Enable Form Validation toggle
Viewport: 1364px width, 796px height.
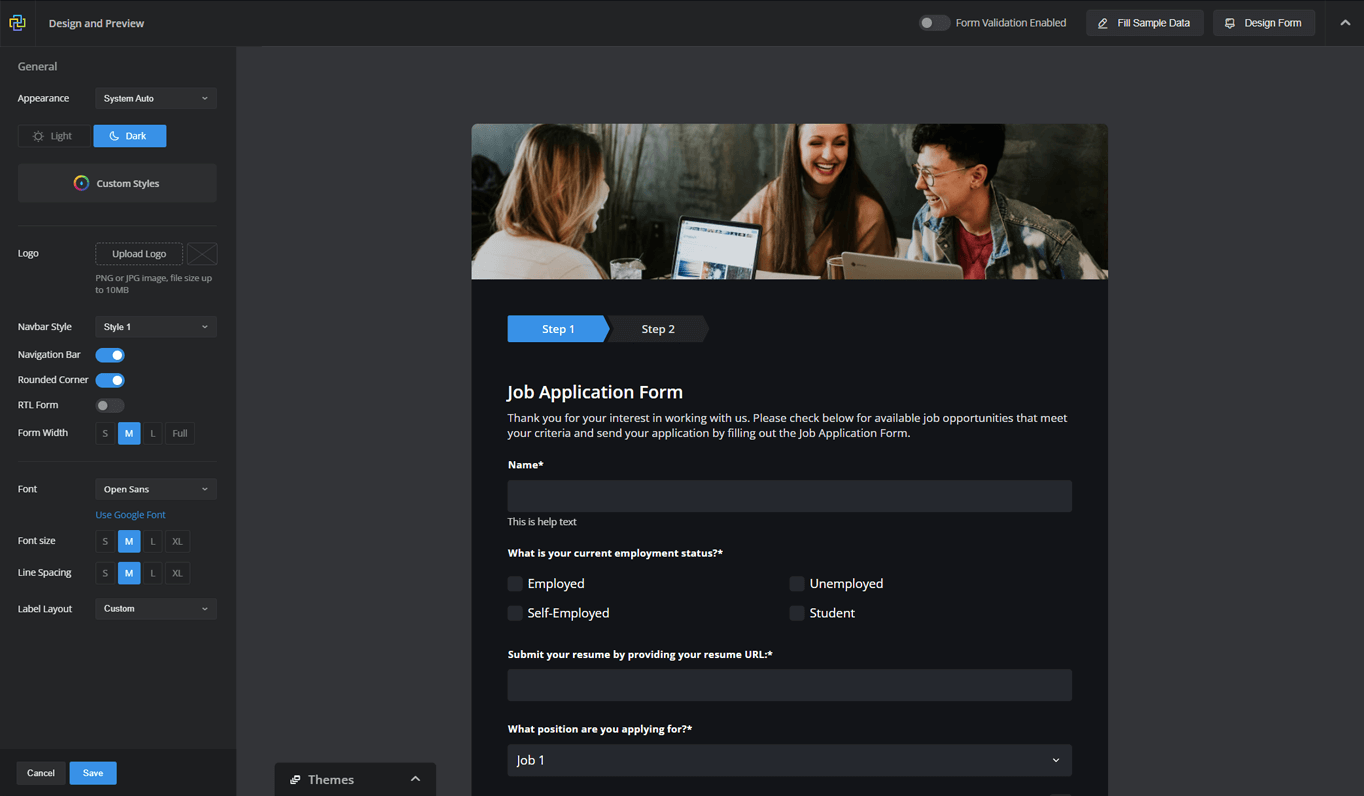click(x=934, y=22)
